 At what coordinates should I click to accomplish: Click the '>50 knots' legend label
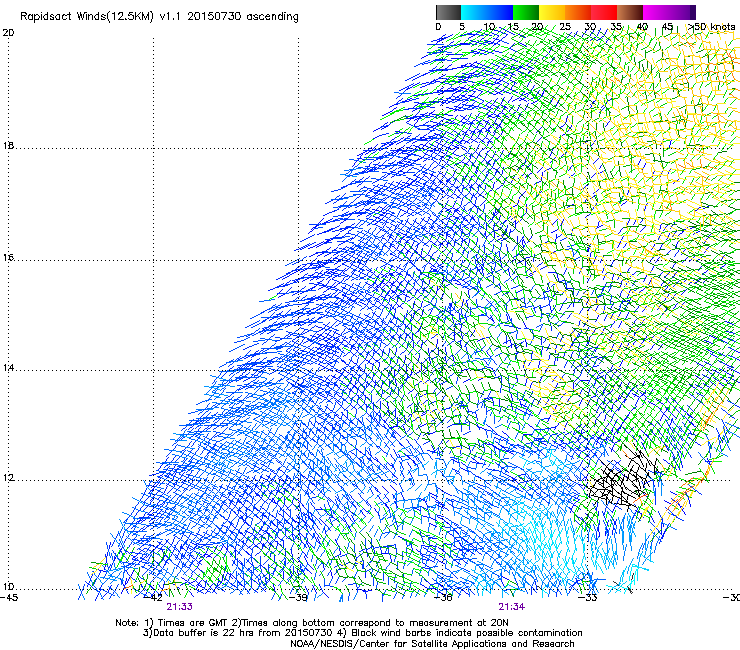pos(712,27)
